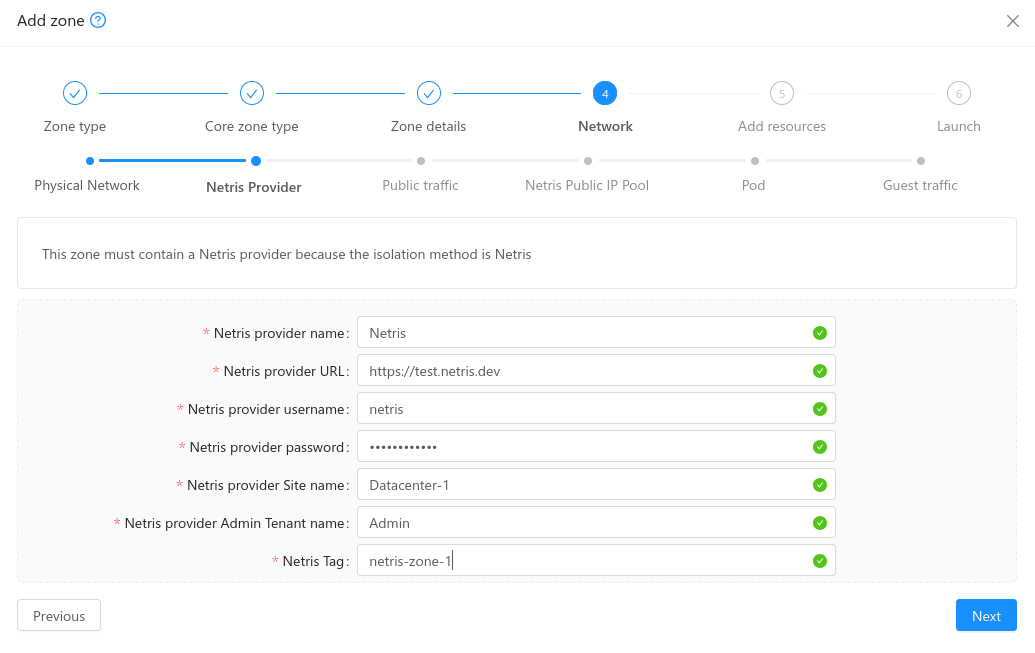This screenshot has width=1035, height=653.
Task: Click the Zone type completed checkmark icon
Action: point(75,92)
